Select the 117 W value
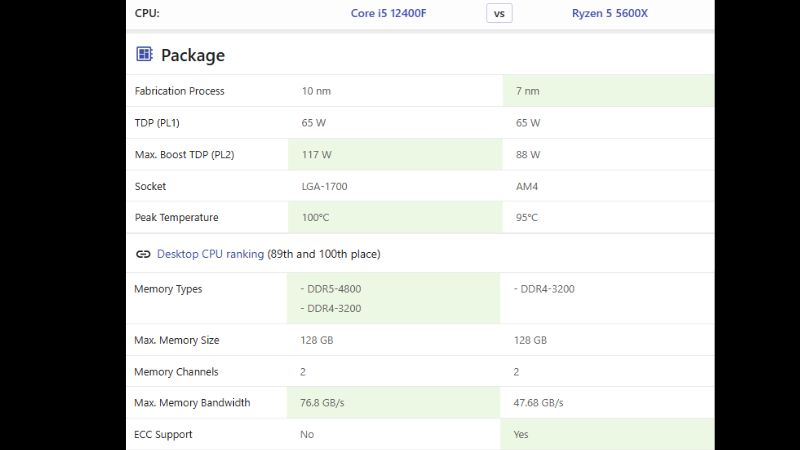The image size is (800, 450). [316, 155]
